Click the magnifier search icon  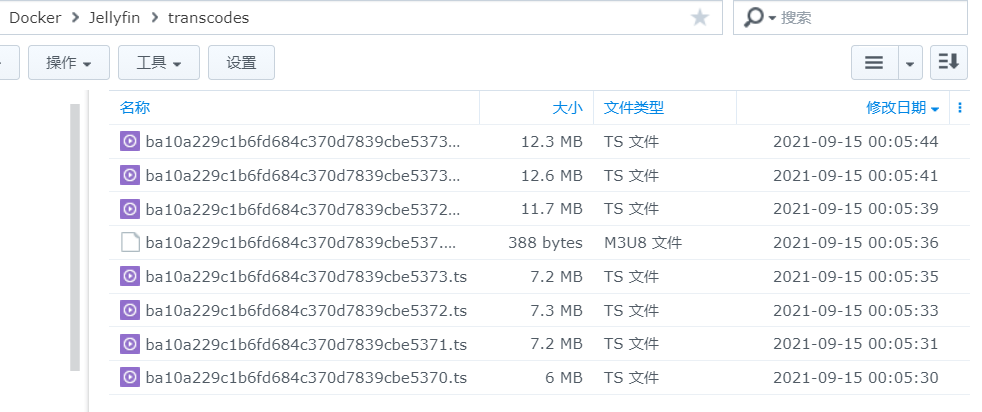[x=753, y=18]
